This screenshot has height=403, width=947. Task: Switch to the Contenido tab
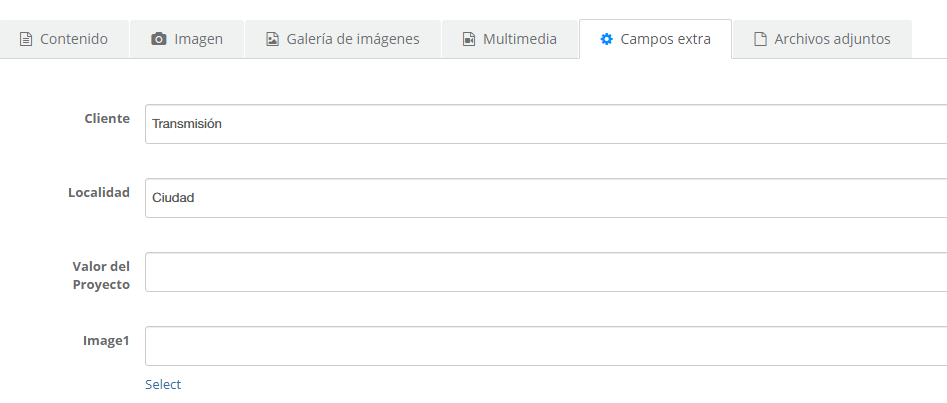65,39
